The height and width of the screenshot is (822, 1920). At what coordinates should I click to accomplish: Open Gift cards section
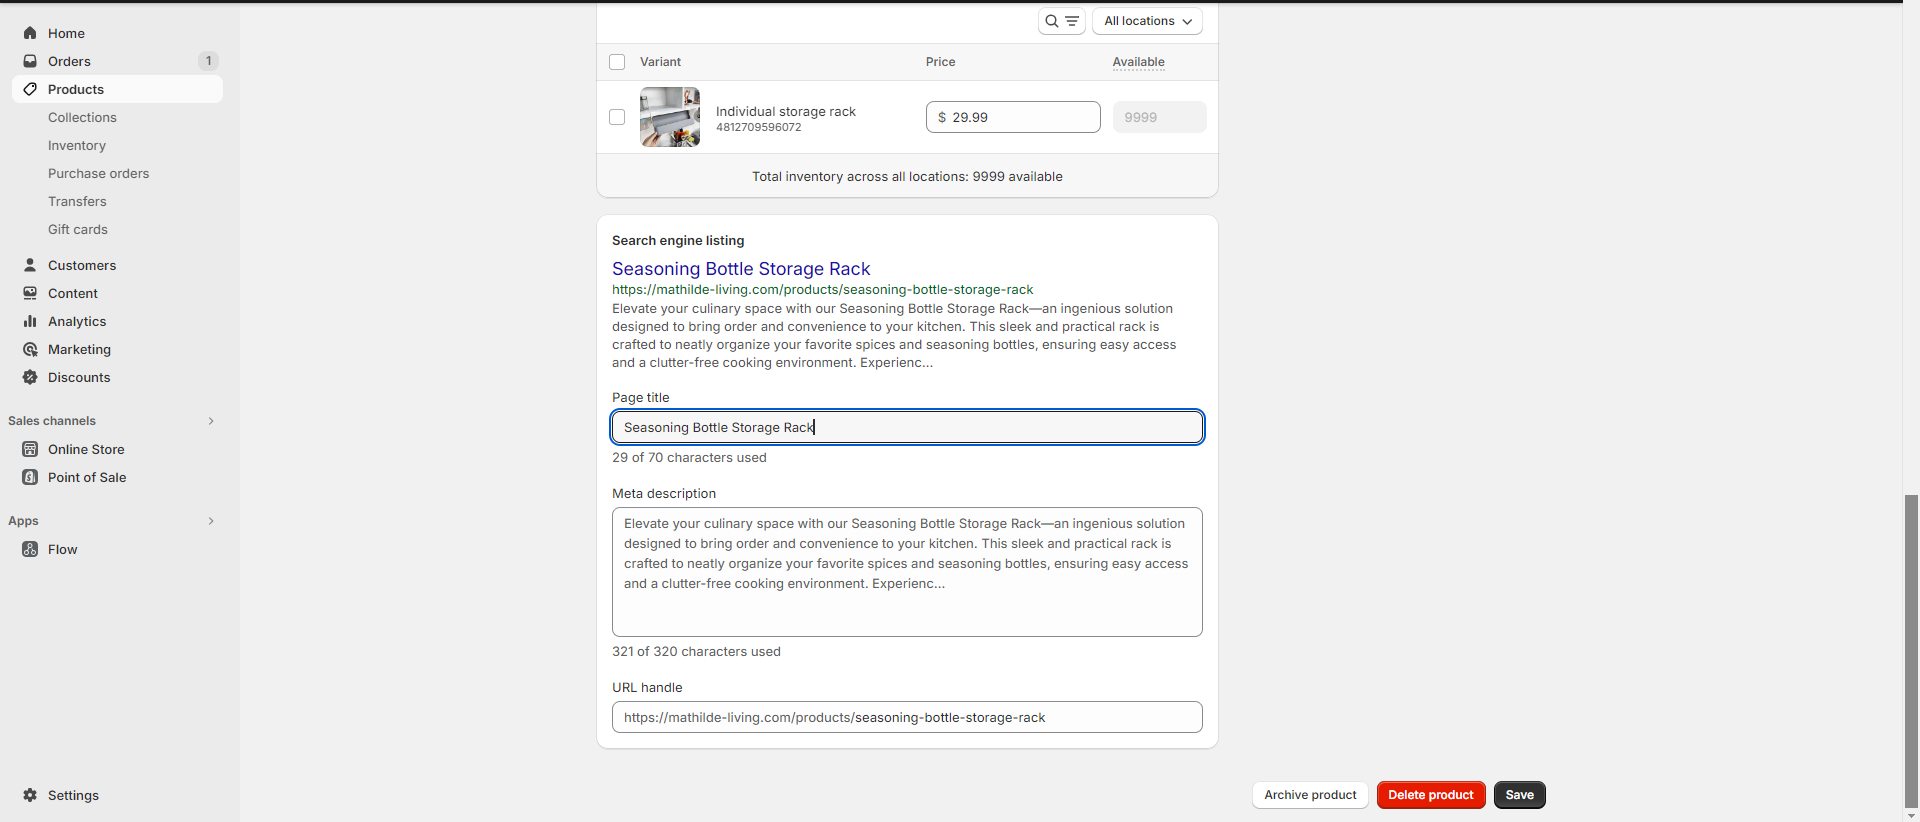[x=78, y=229]
